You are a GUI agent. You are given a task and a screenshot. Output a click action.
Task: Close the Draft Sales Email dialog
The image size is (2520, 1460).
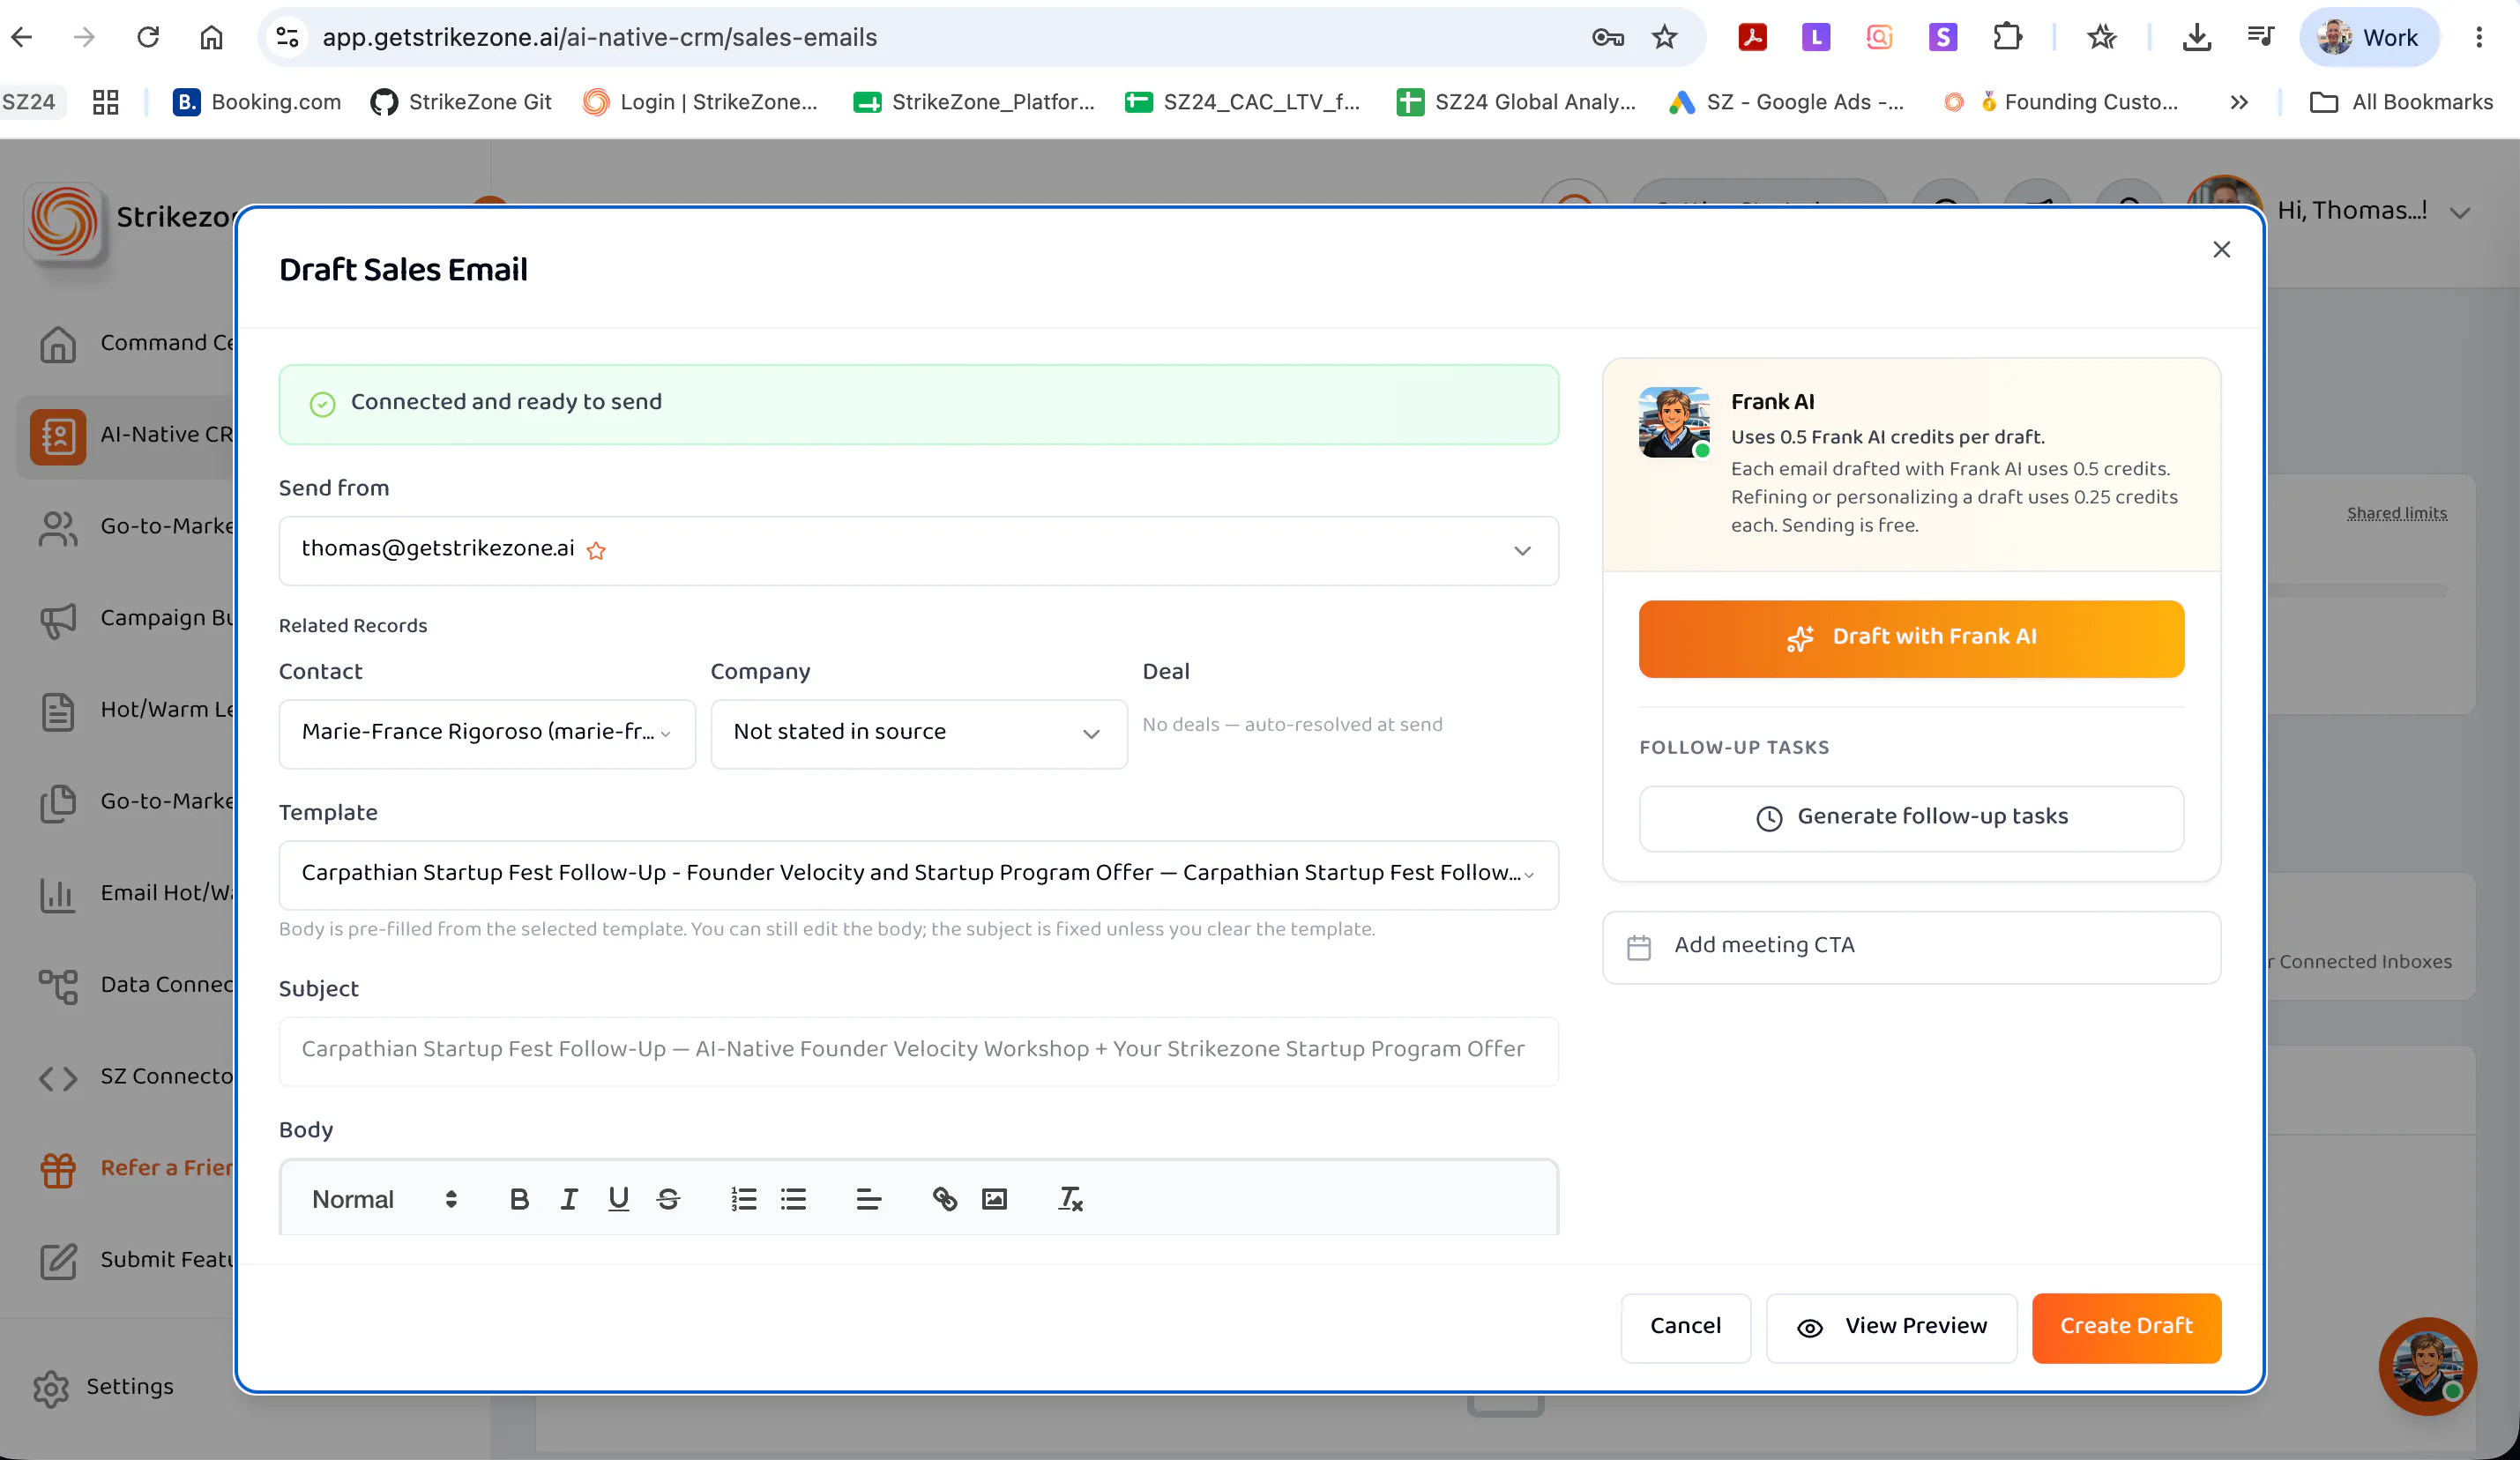pos(2221,249)
